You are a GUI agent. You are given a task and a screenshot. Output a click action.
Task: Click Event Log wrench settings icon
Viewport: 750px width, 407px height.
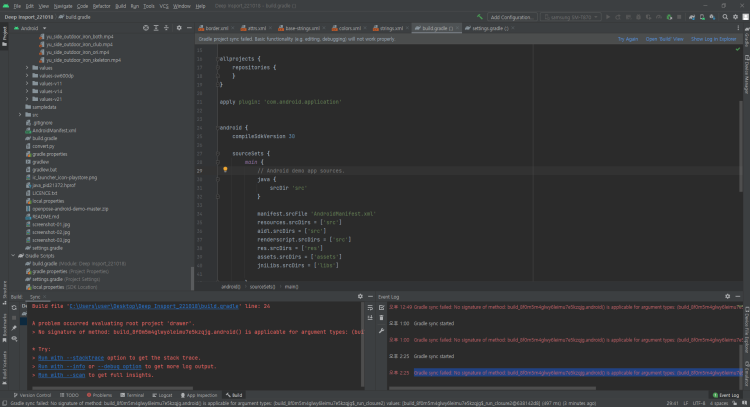(x=381, y=330)
